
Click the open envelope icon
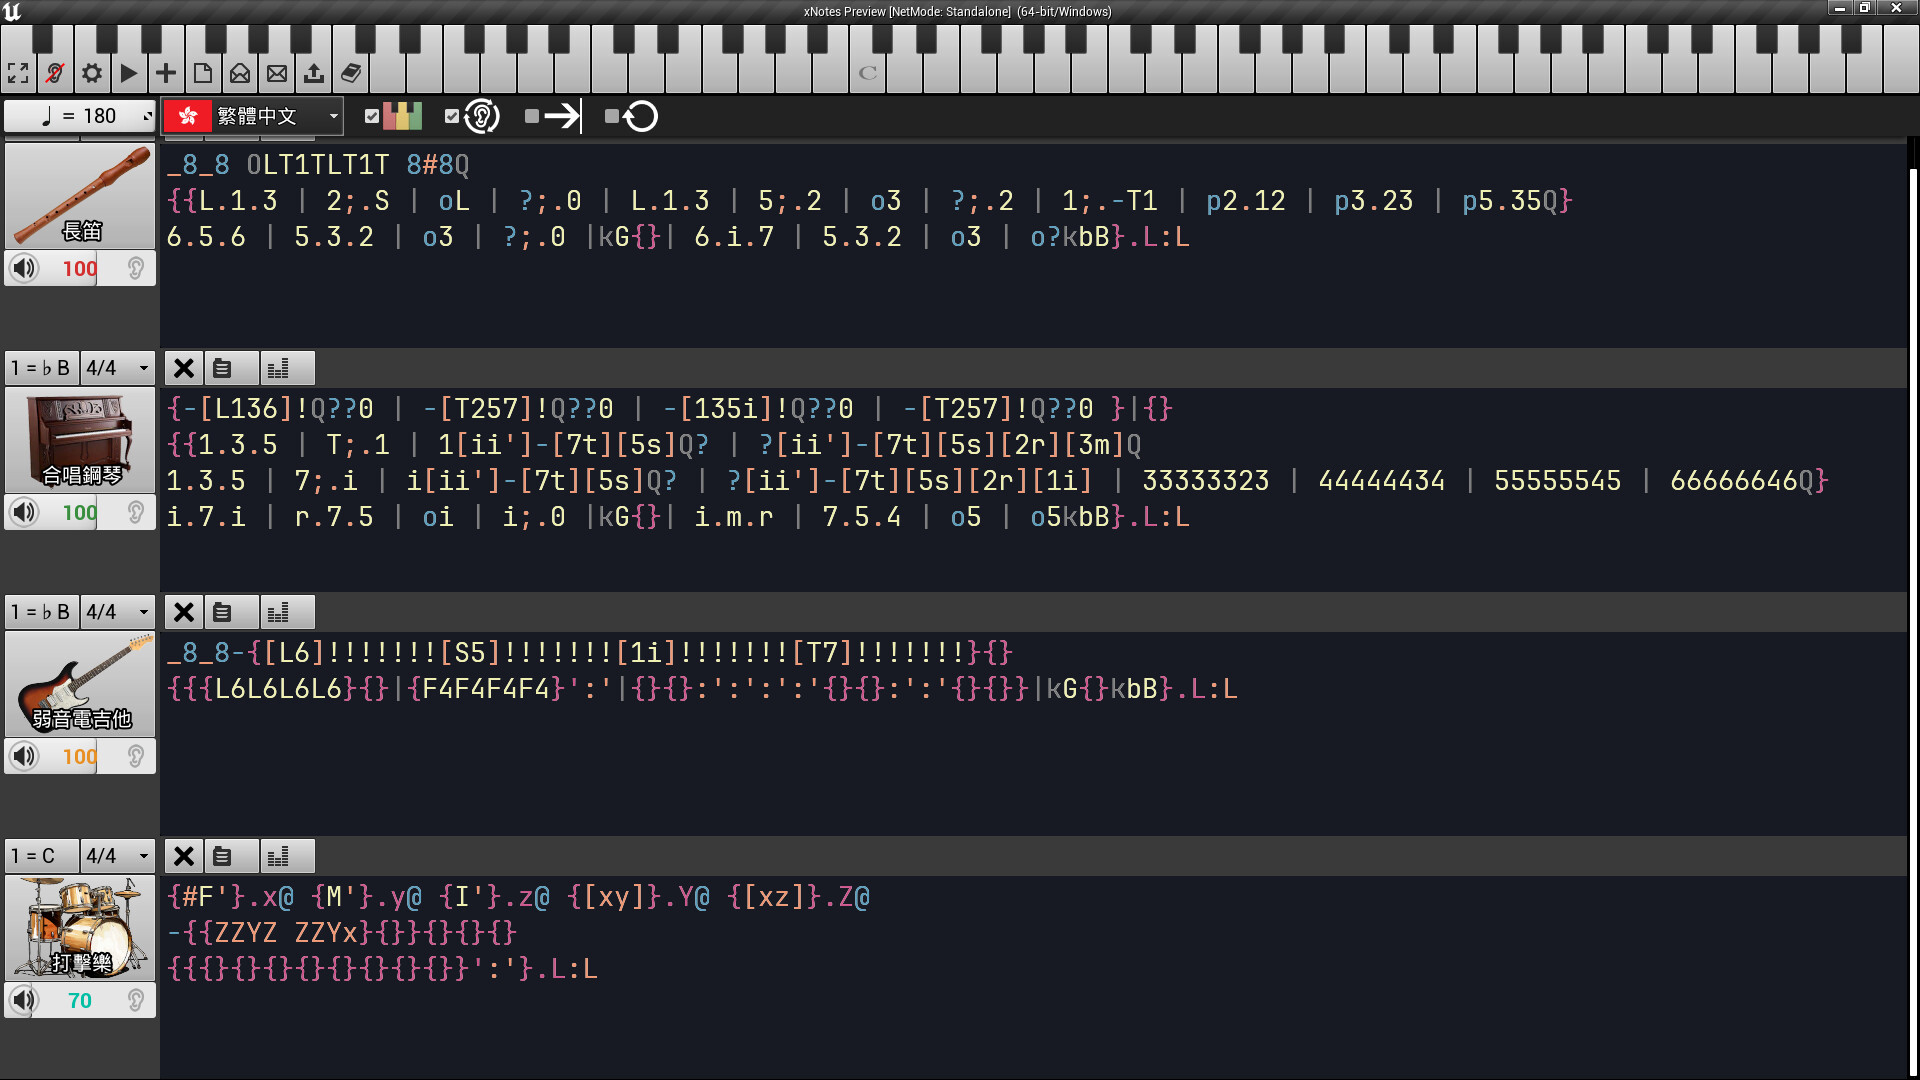(x=240, y=73)
